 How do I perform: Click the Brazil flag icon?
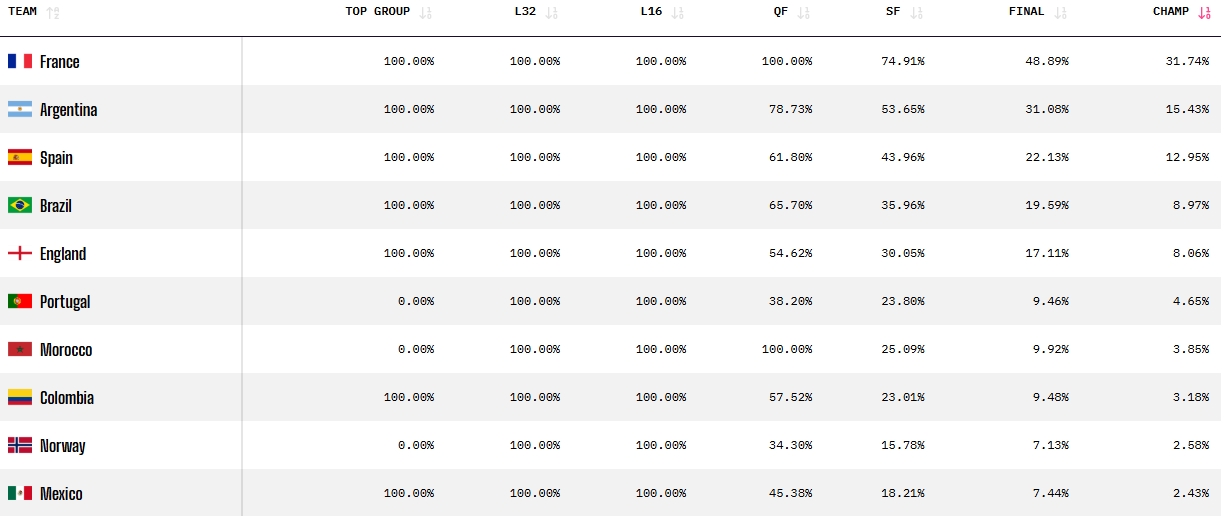click(20, 205)
